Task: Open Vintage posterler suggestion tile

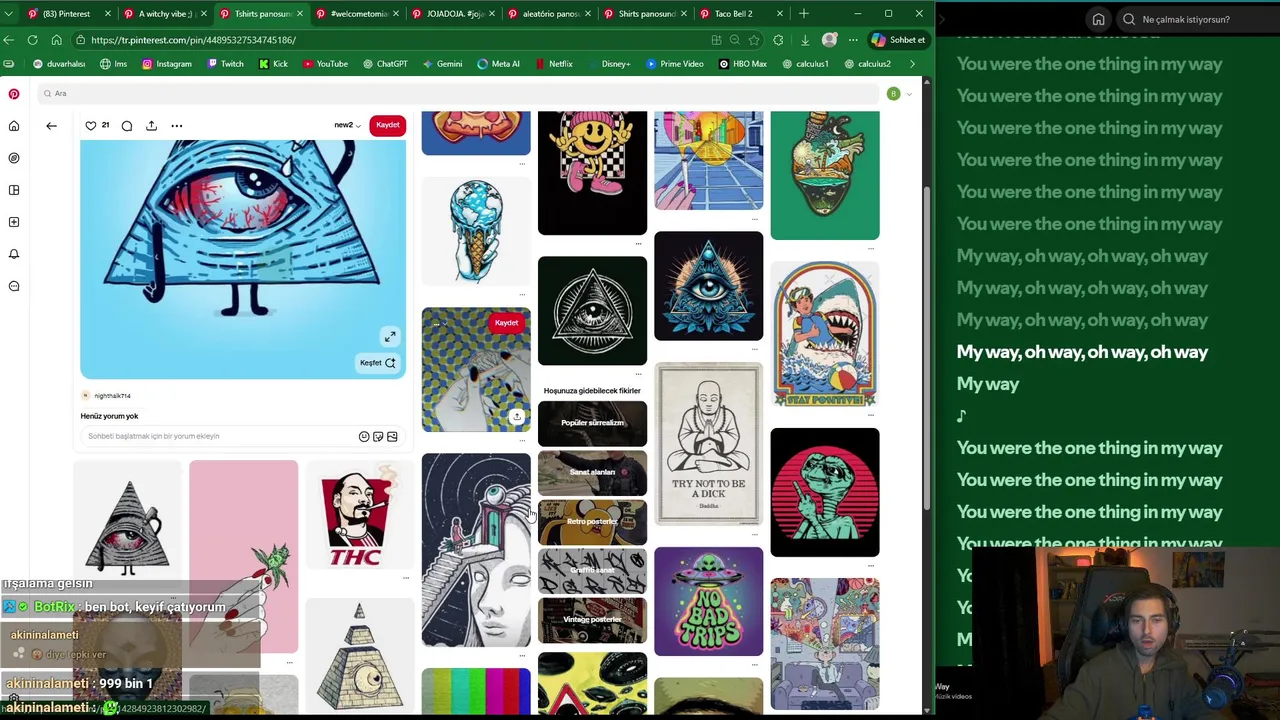Action: 592,620
